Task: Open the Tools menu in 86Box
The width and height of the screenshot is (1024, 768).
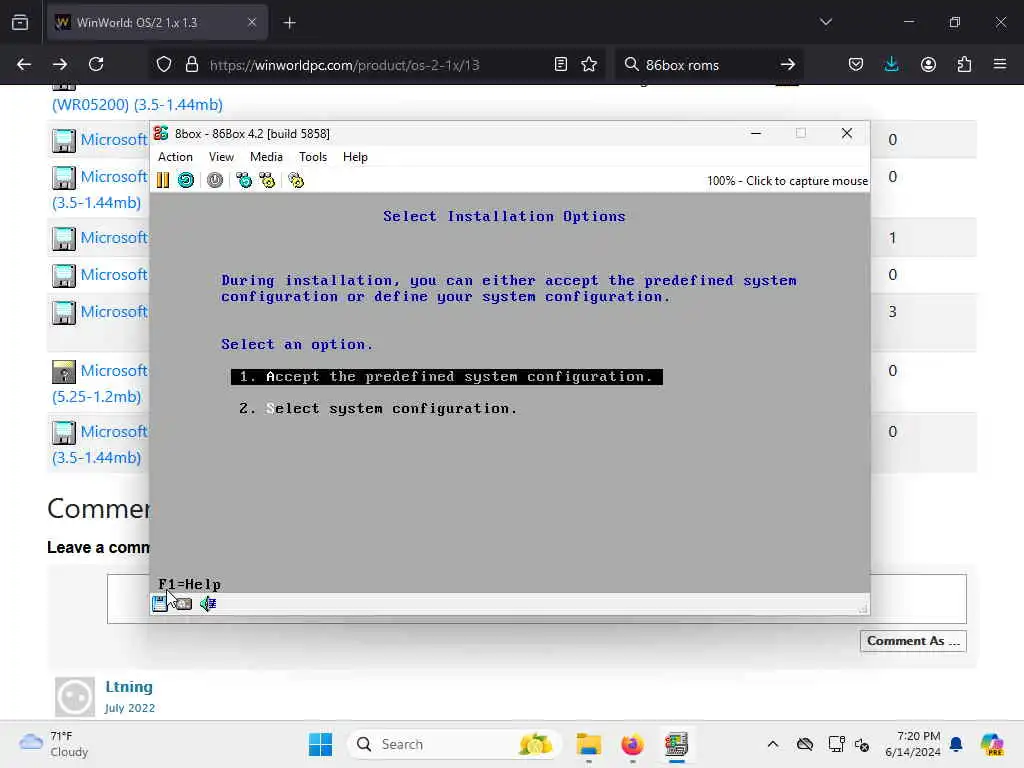Action: click(x=313, y=157)
